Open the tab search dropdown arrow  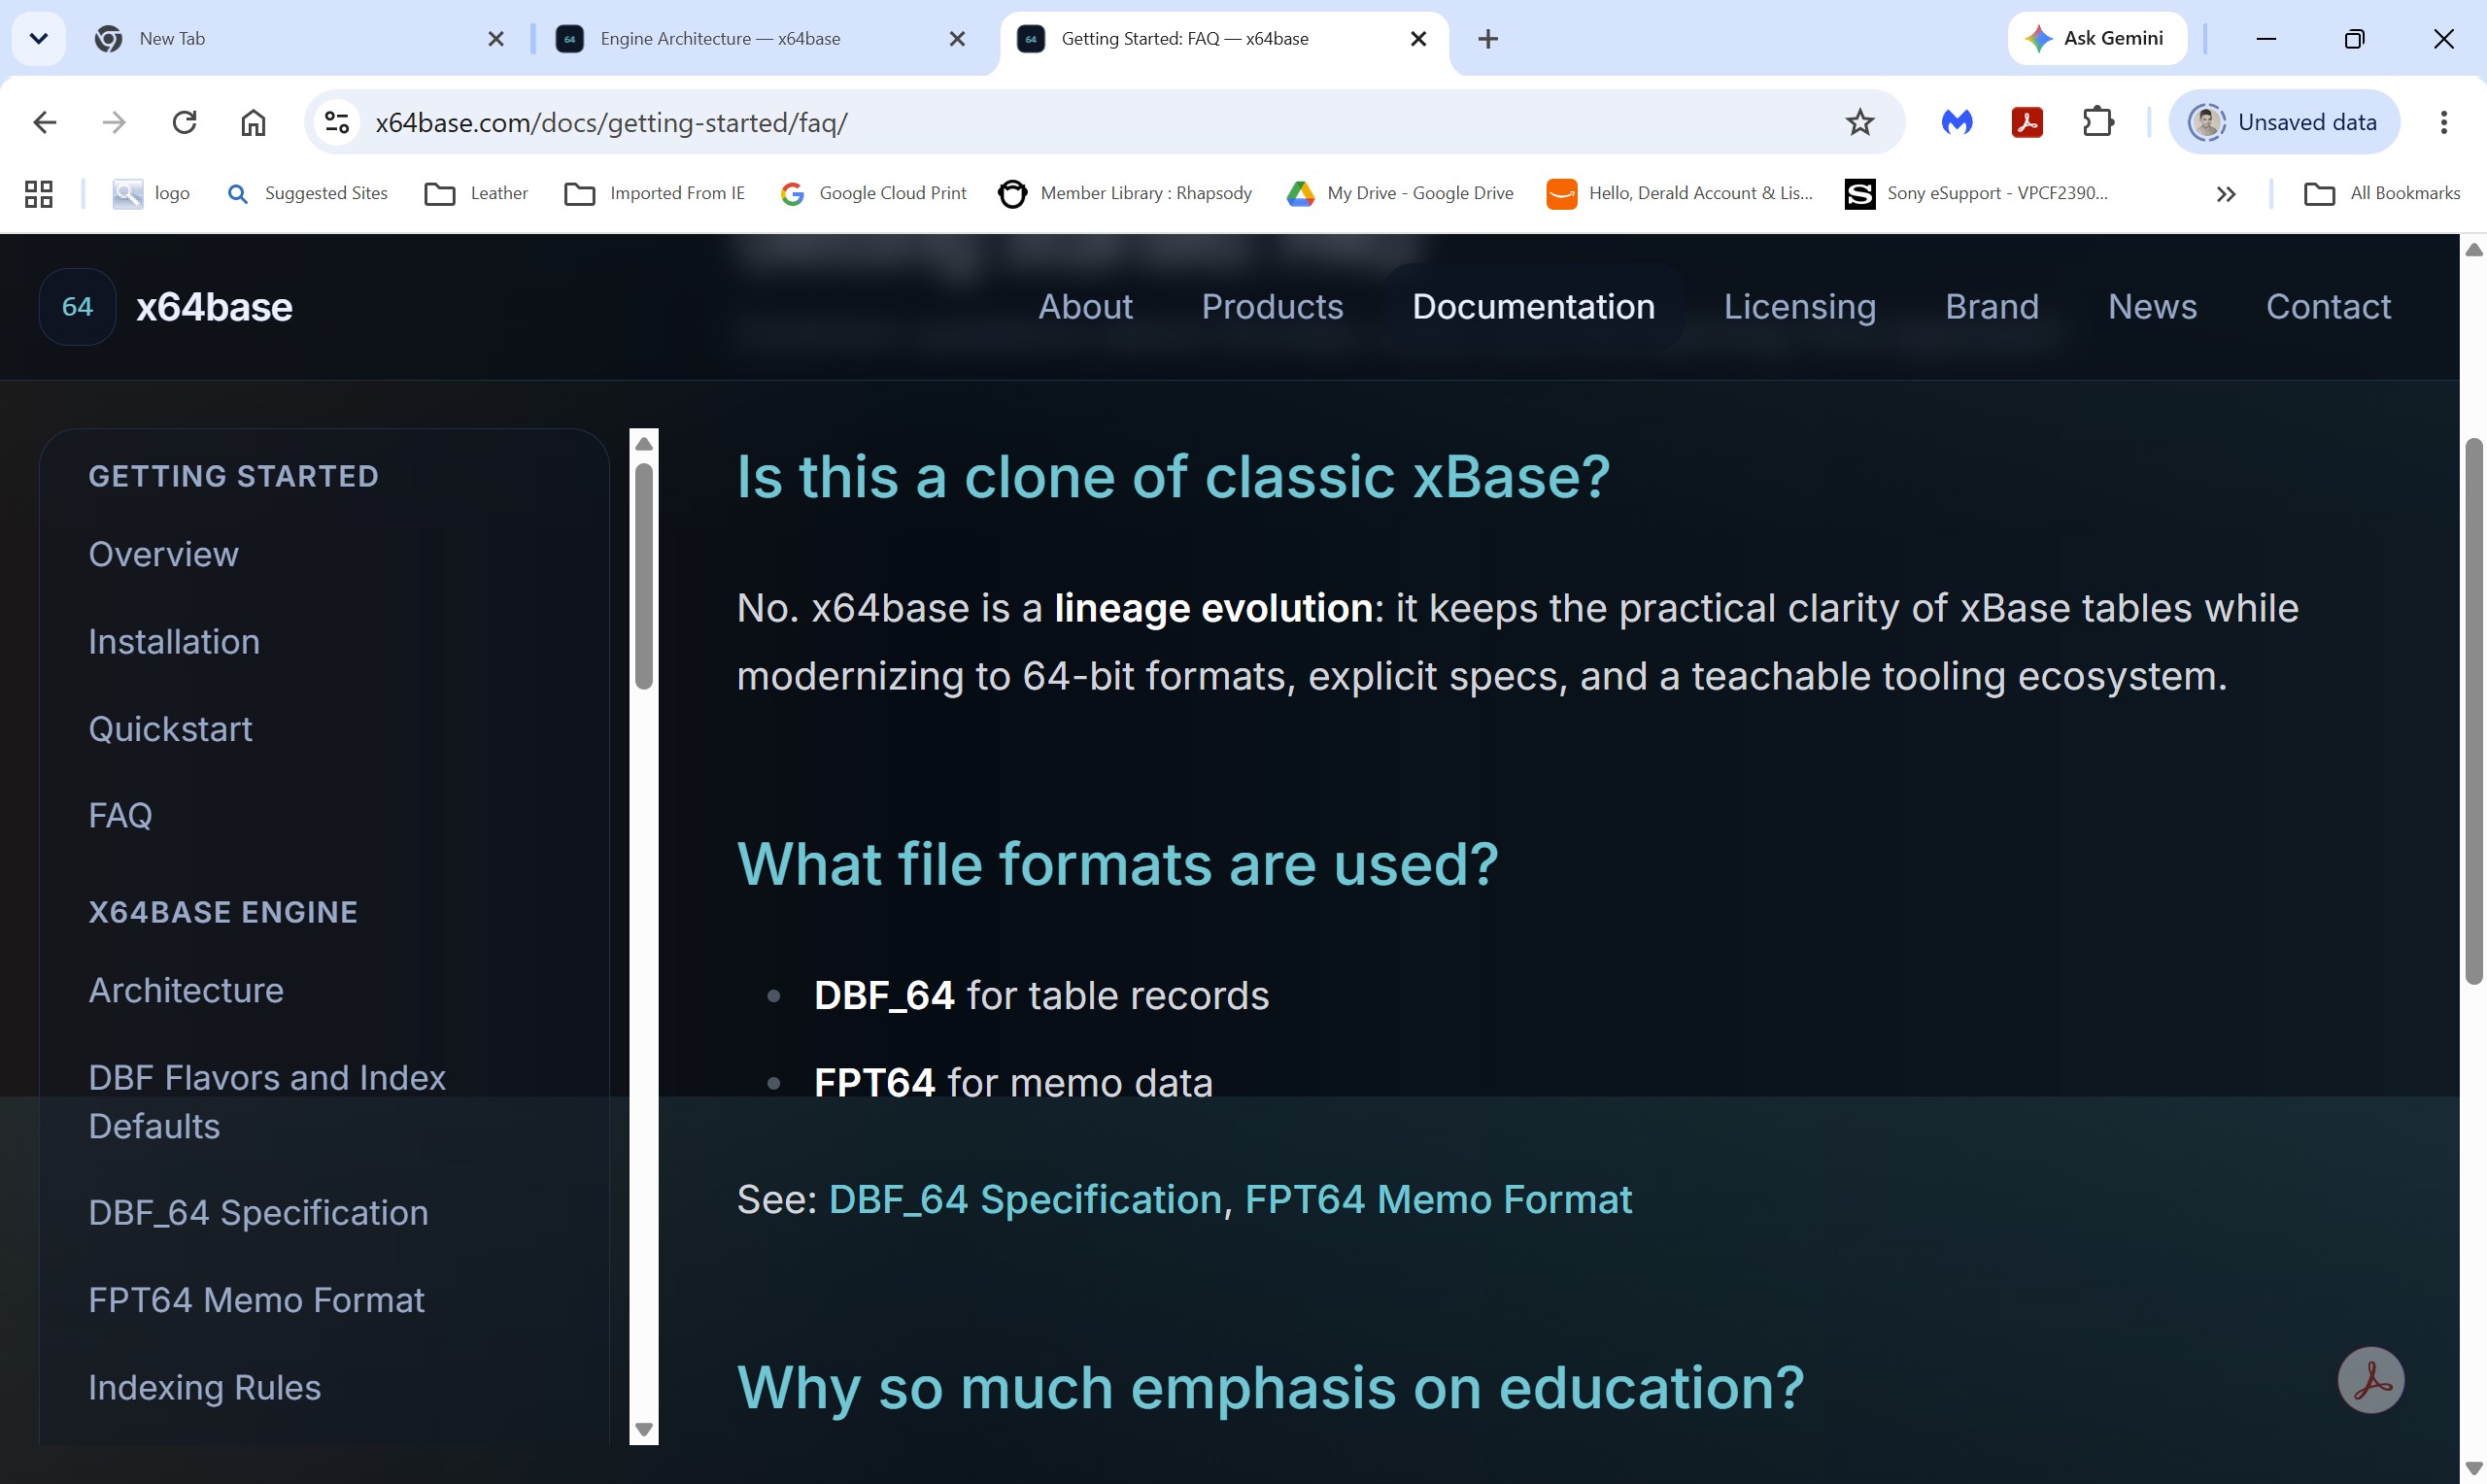pos(38,38)
